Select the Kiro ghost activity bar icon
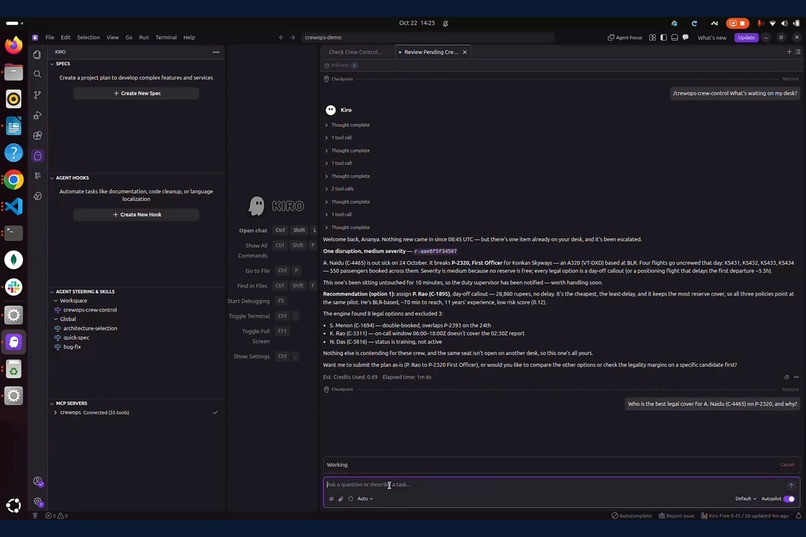 click(37, 156)
